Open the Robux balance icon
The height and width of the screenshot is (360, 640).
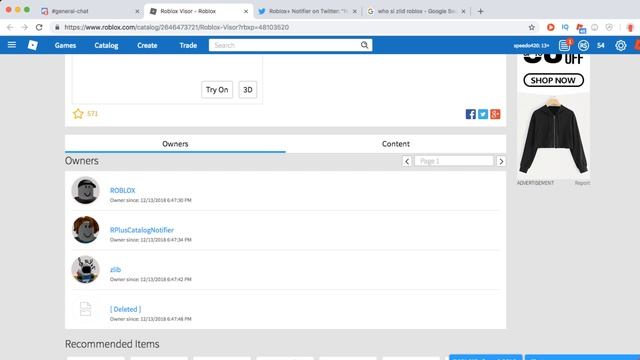(583, 45)
